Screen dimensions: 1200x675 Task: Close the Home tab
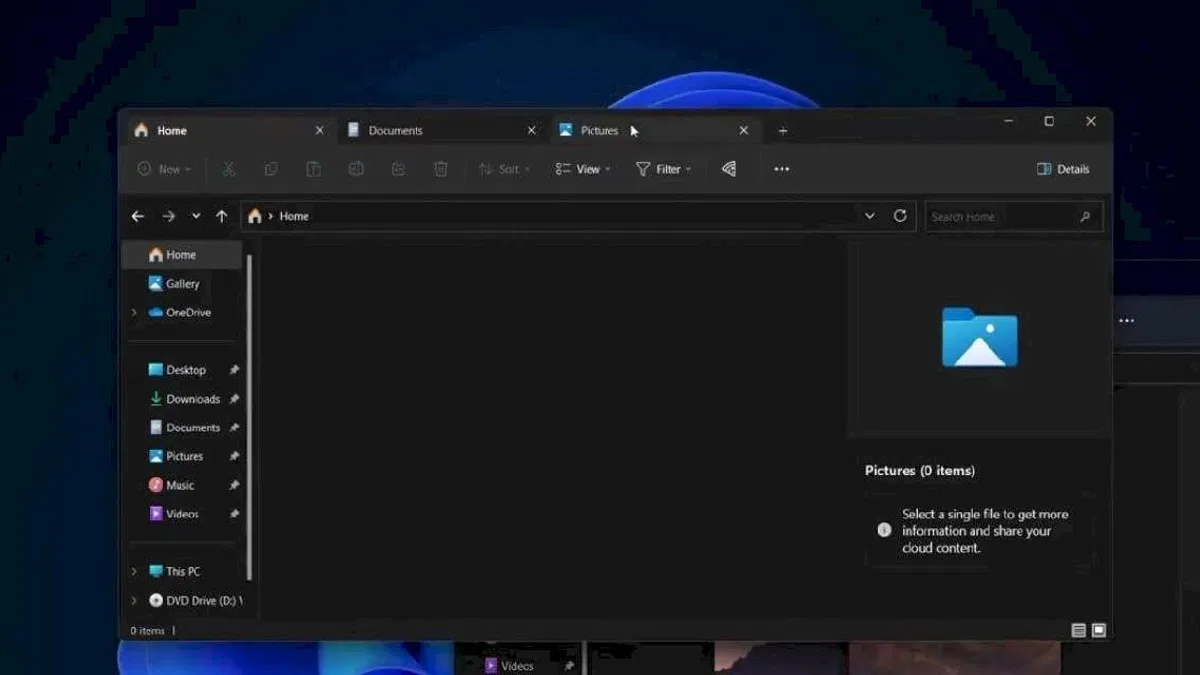pos(320,130)
